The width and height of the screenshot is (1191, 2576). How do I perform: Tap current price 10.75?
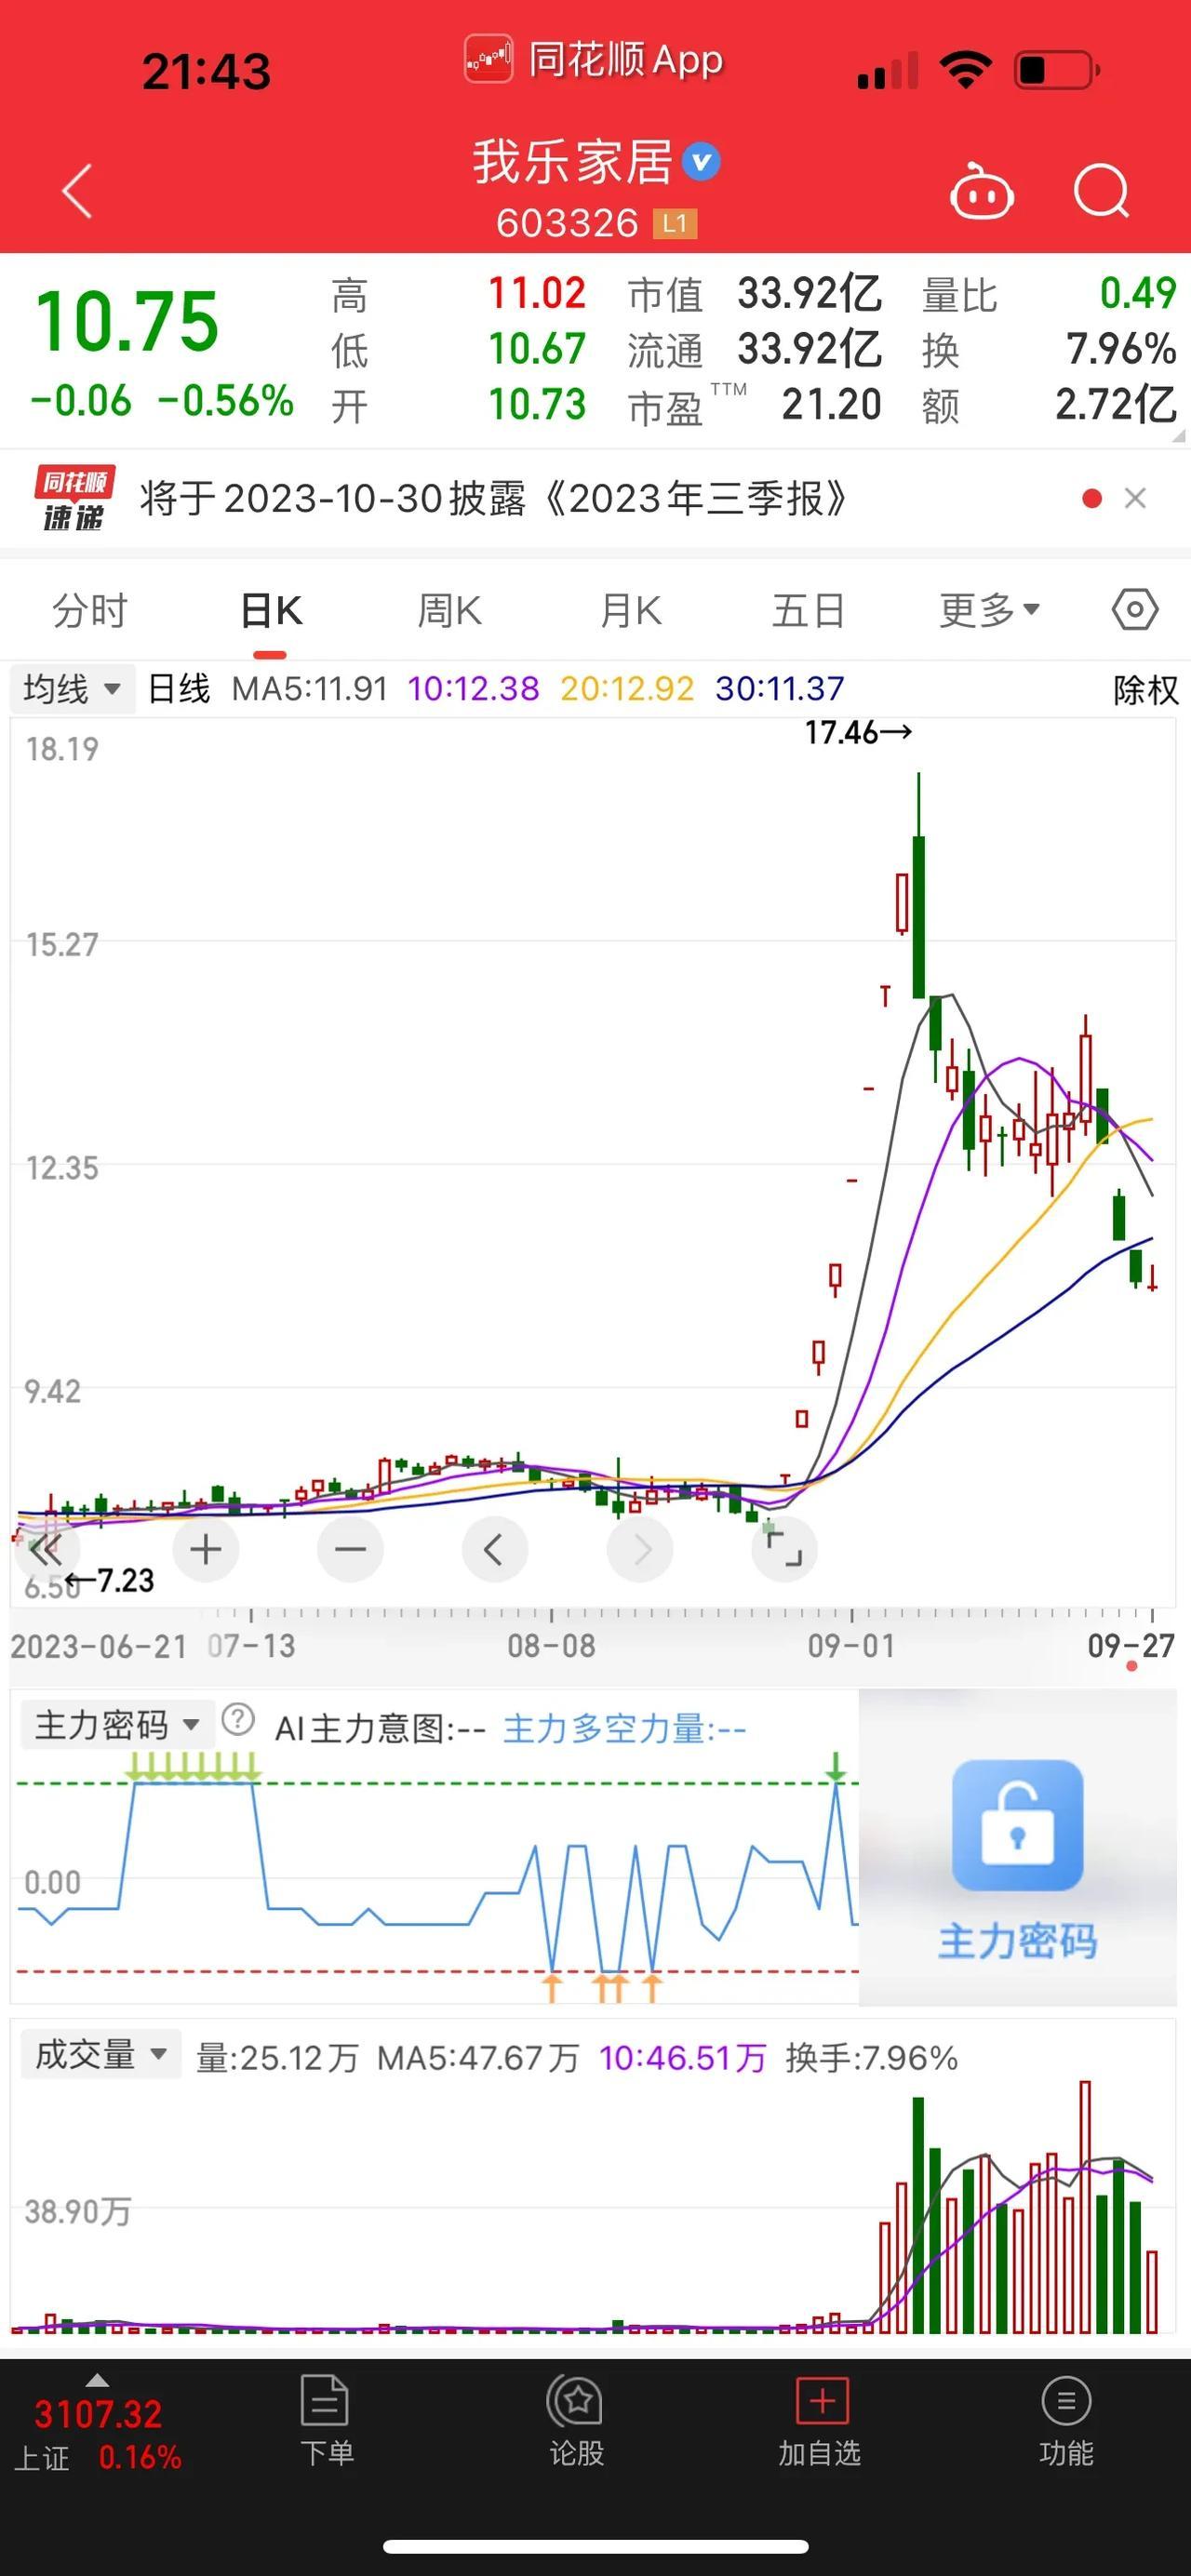point(127,321)
